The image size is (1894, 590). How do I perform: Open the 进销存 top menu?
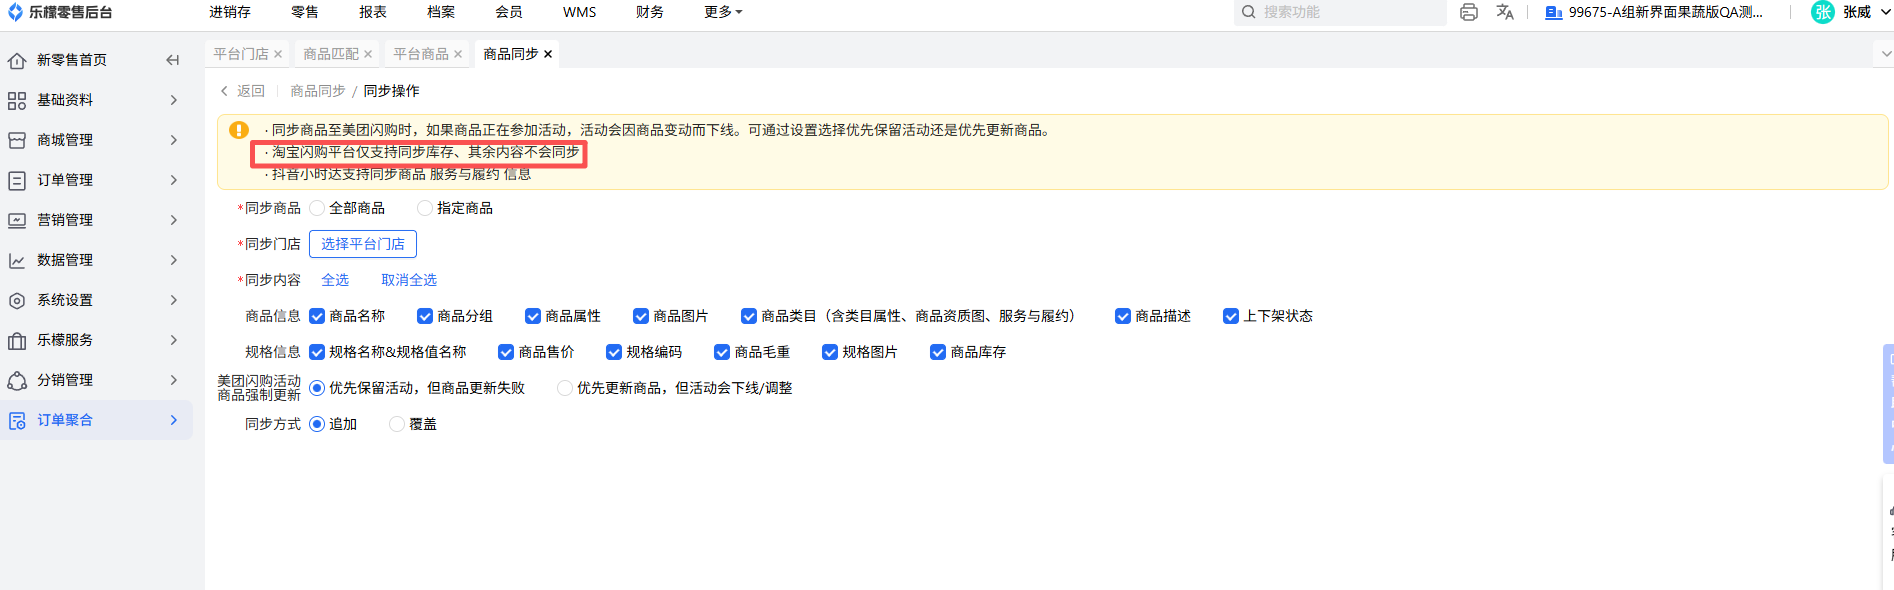(230, 12)
